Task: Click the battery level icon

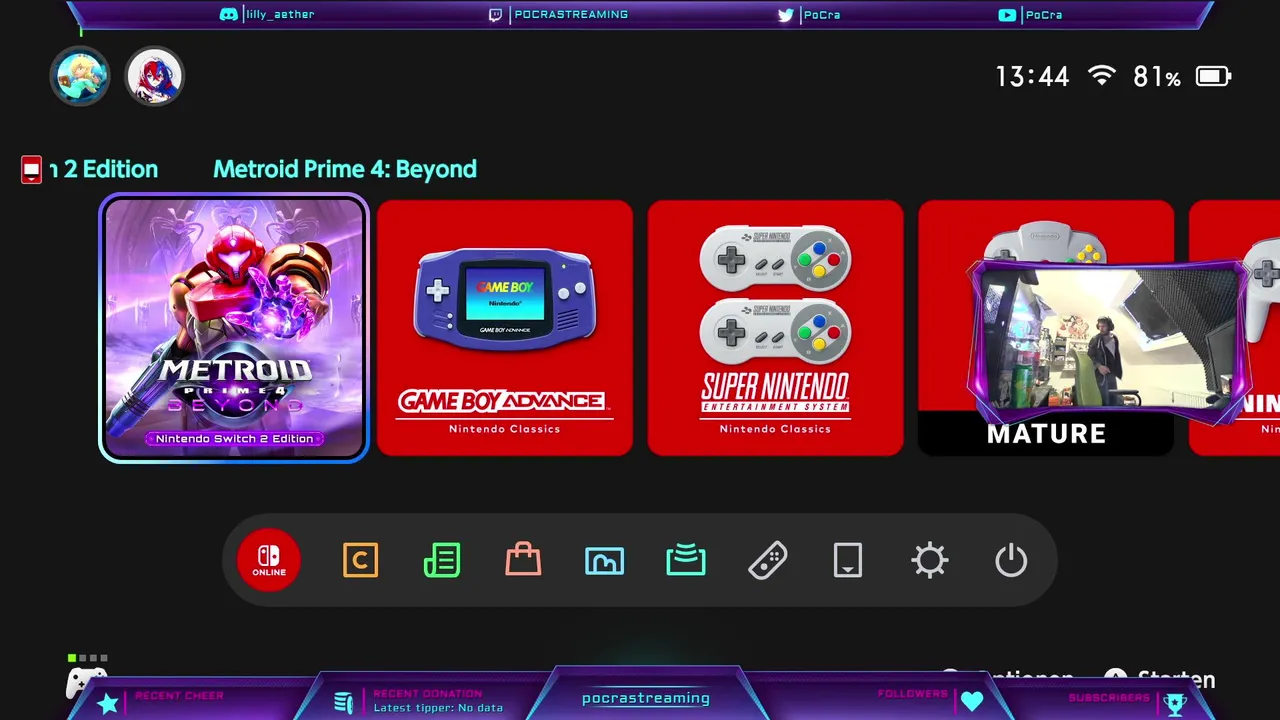Action: pos(1213,76)
